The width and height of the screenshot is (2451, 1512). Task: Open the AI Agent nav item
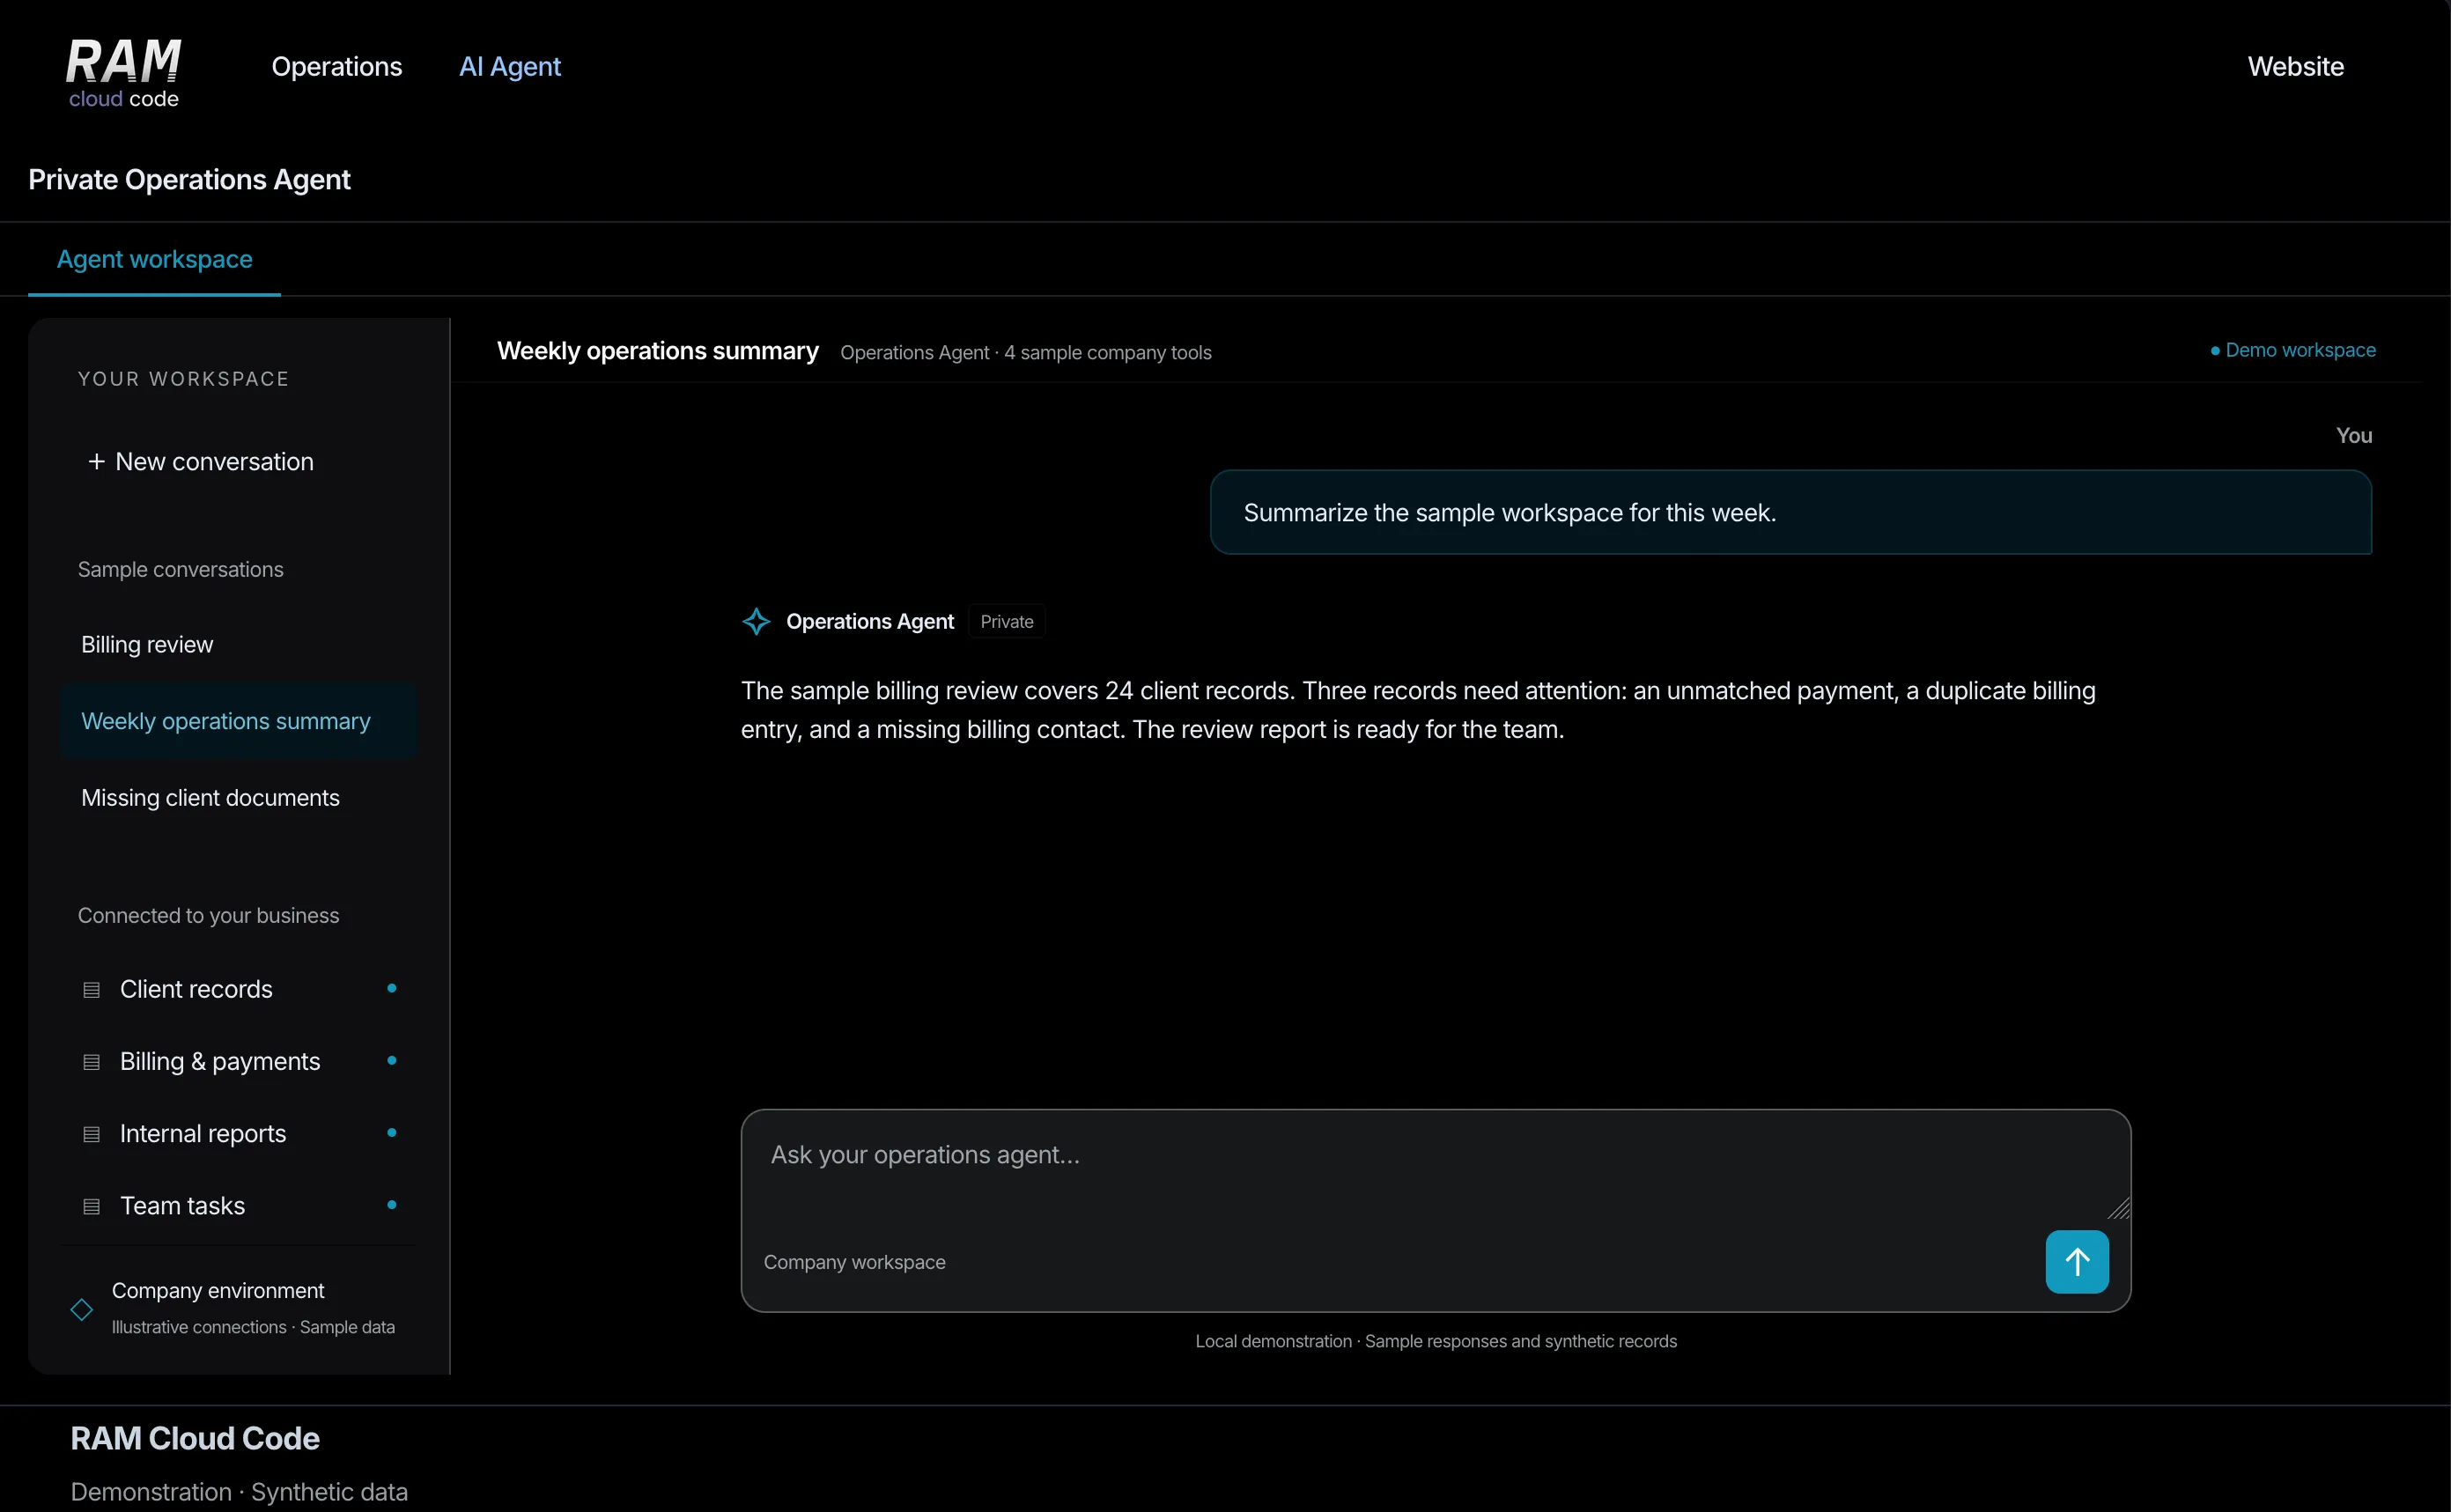point(509,66)
